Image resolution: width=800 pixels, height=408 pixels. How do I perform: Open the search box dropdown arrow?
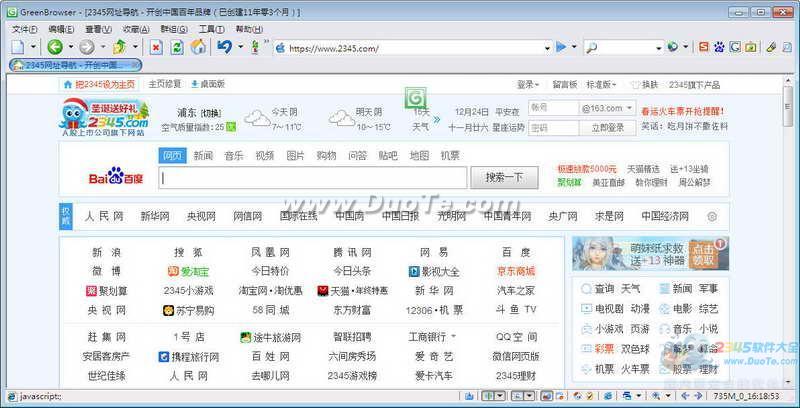(657, 47)
